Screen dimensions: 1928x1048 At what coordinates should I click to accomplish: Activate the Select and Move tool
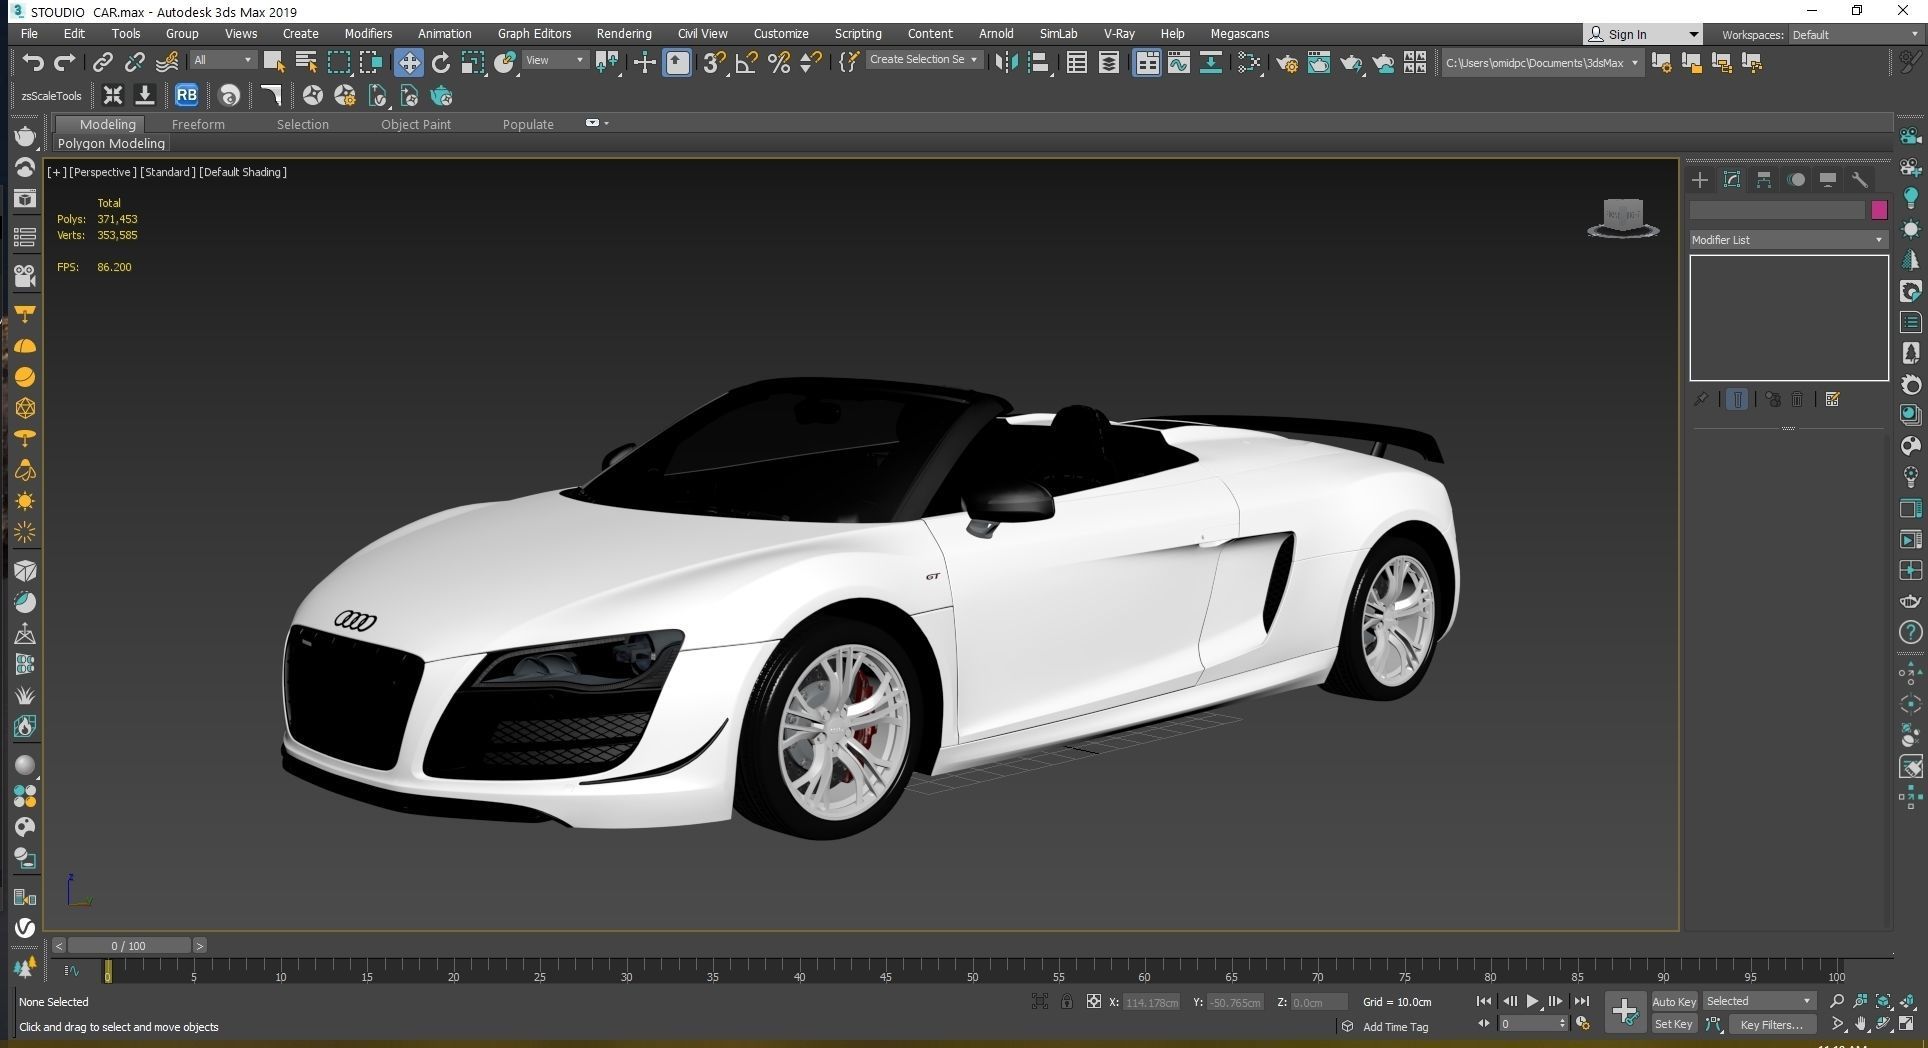(408, 62)
